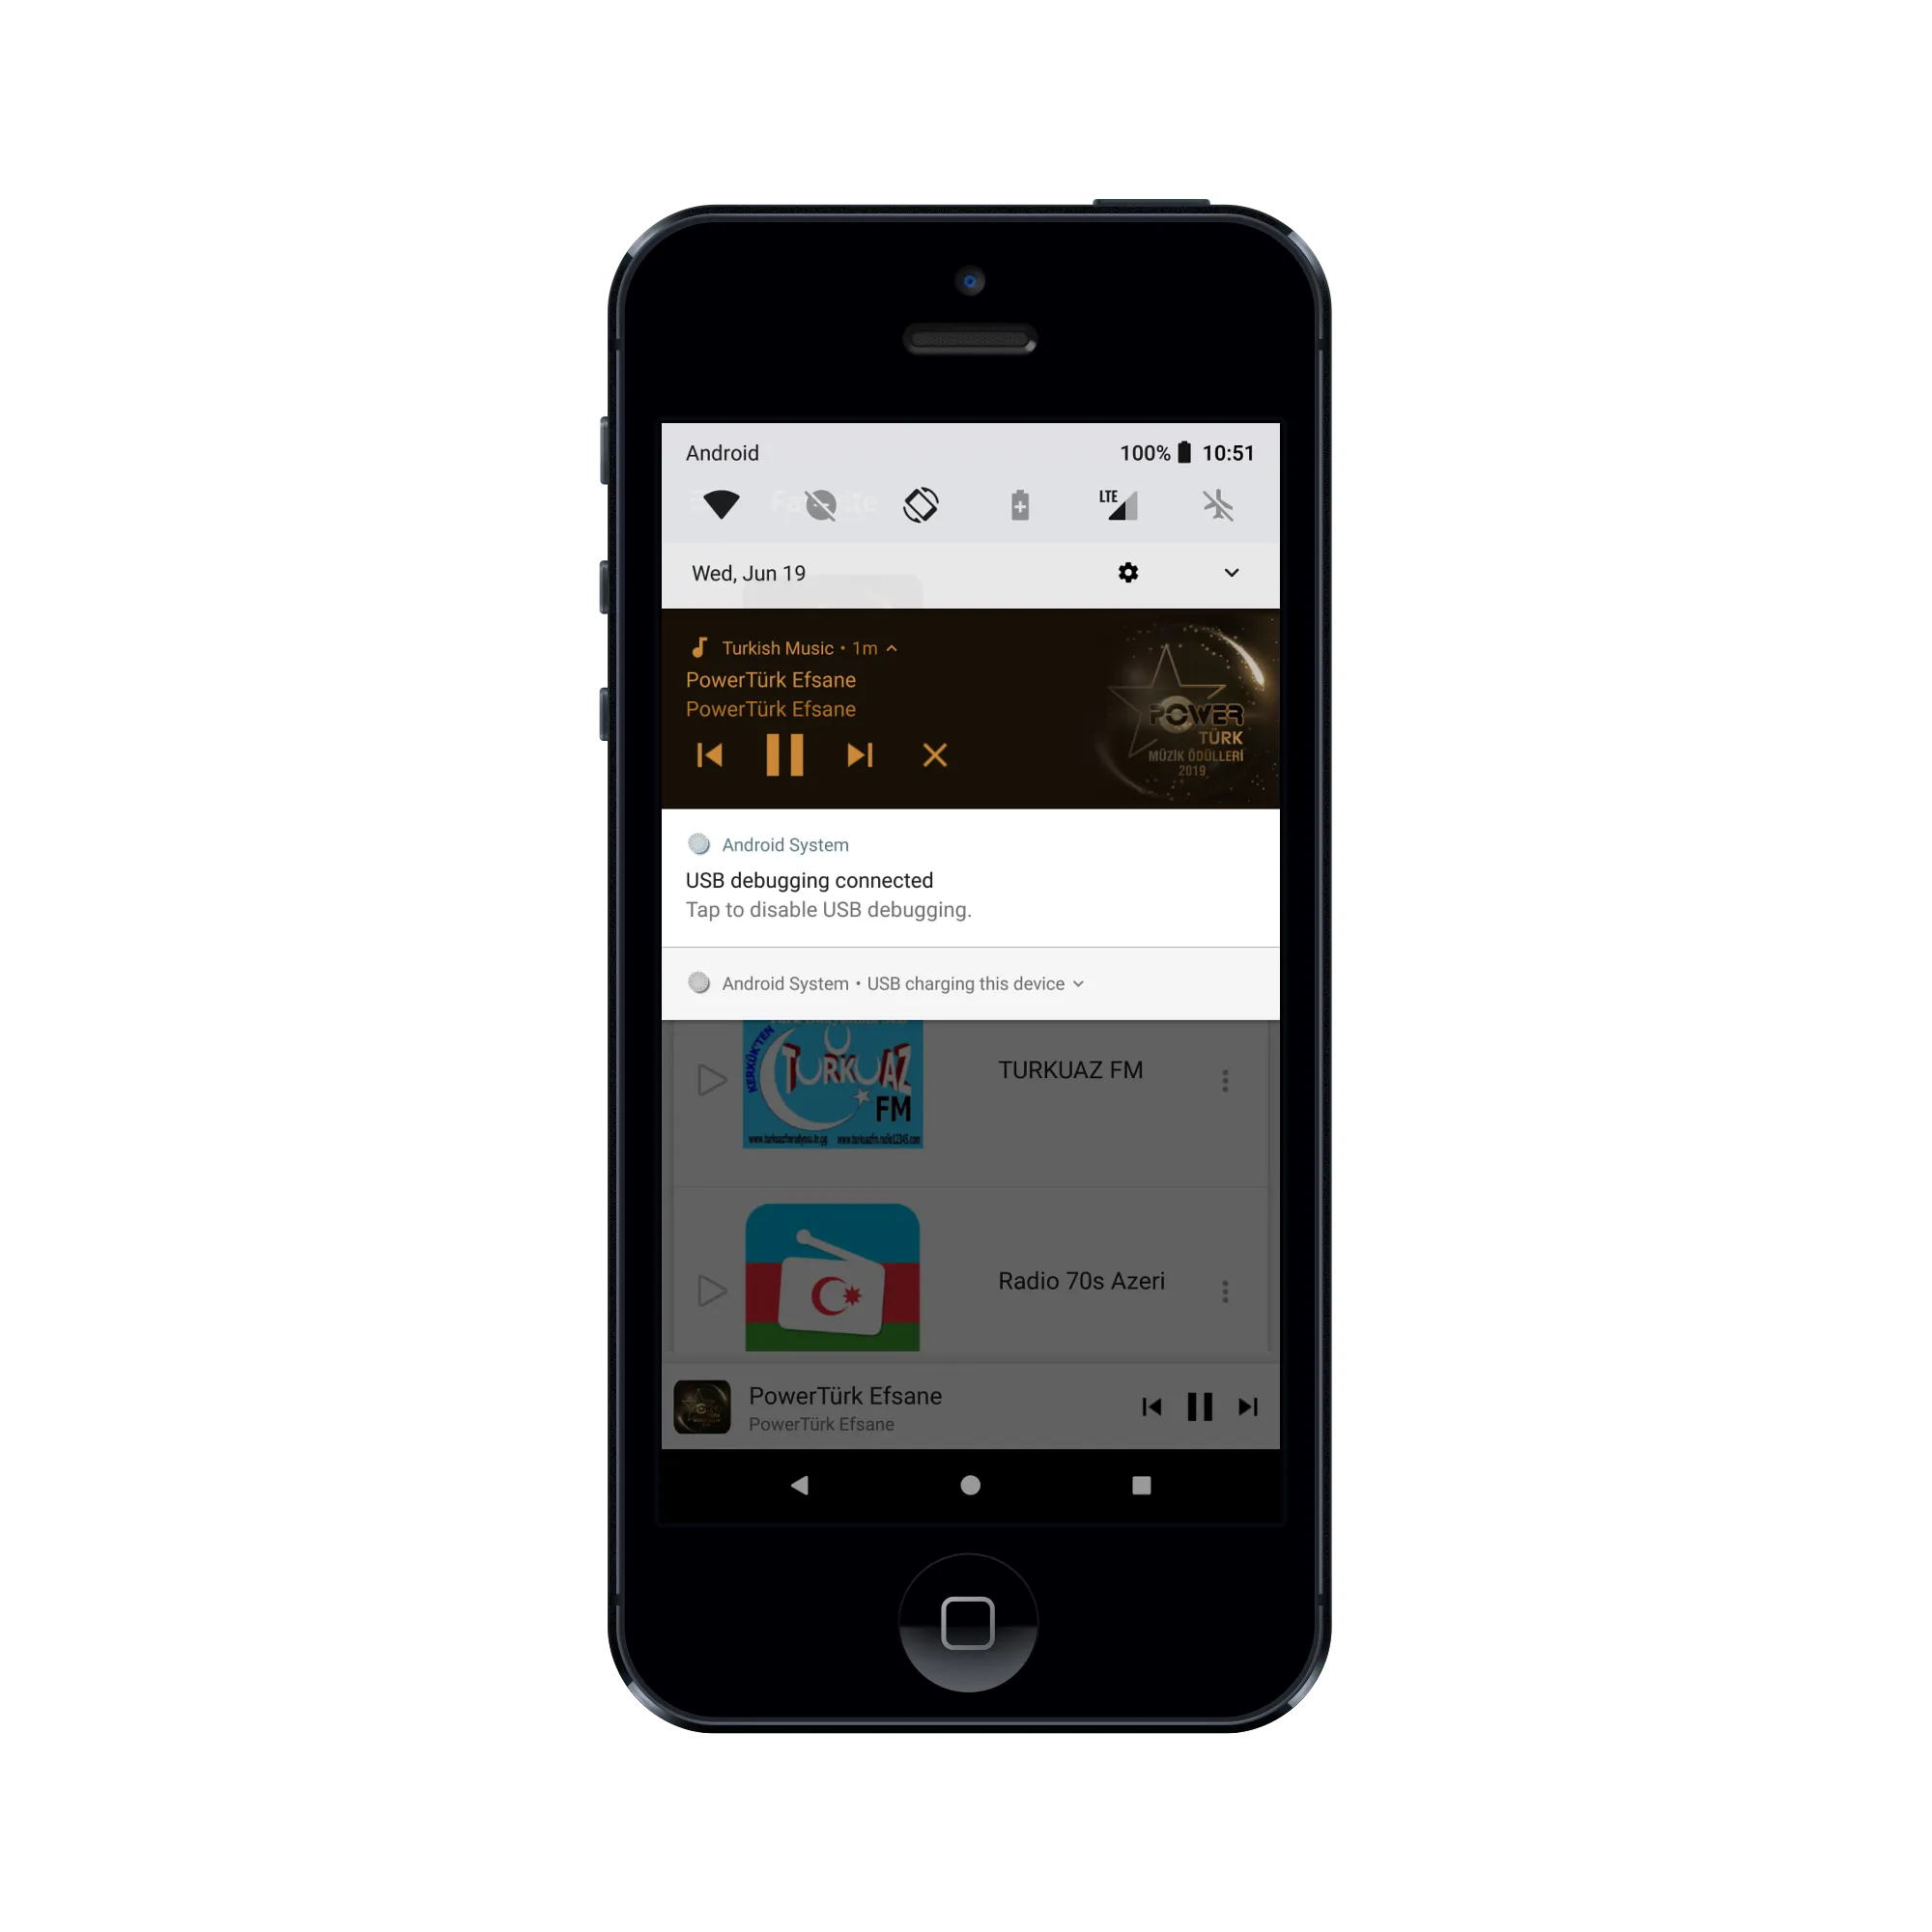Open system settings gear icon

1130,572
